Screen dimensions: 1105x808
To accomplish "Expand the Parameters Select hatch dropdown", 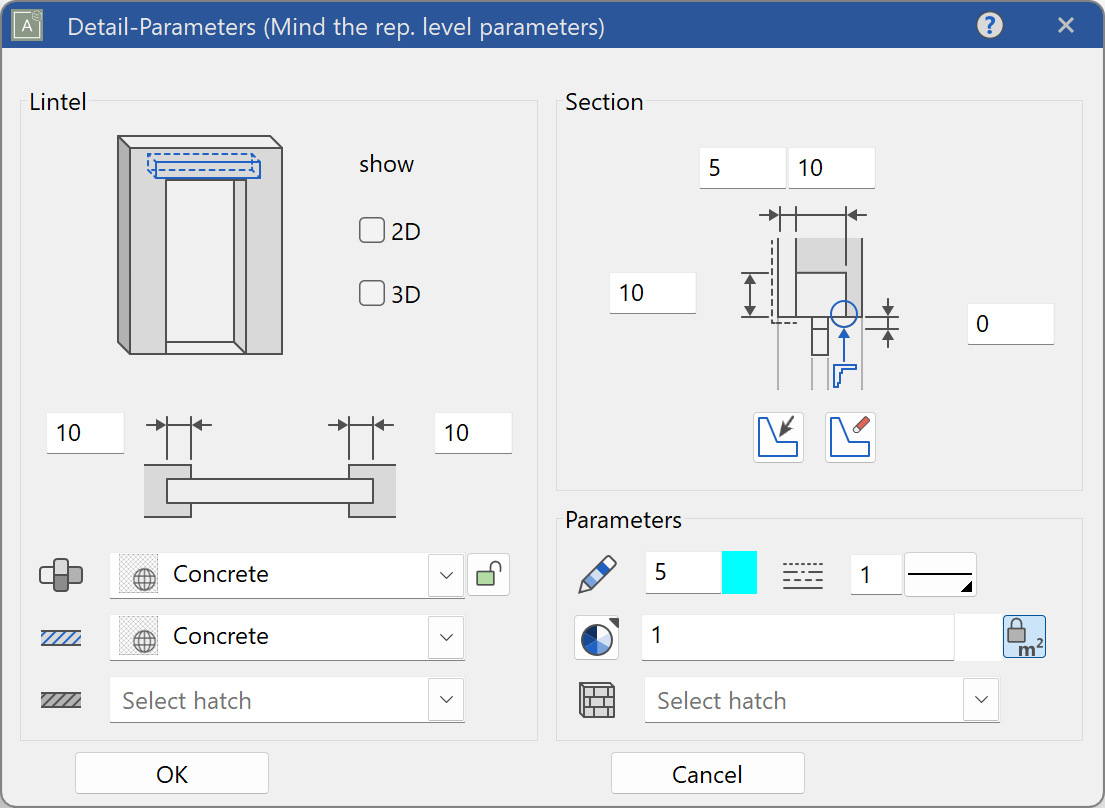I will (x=981, y=700).
